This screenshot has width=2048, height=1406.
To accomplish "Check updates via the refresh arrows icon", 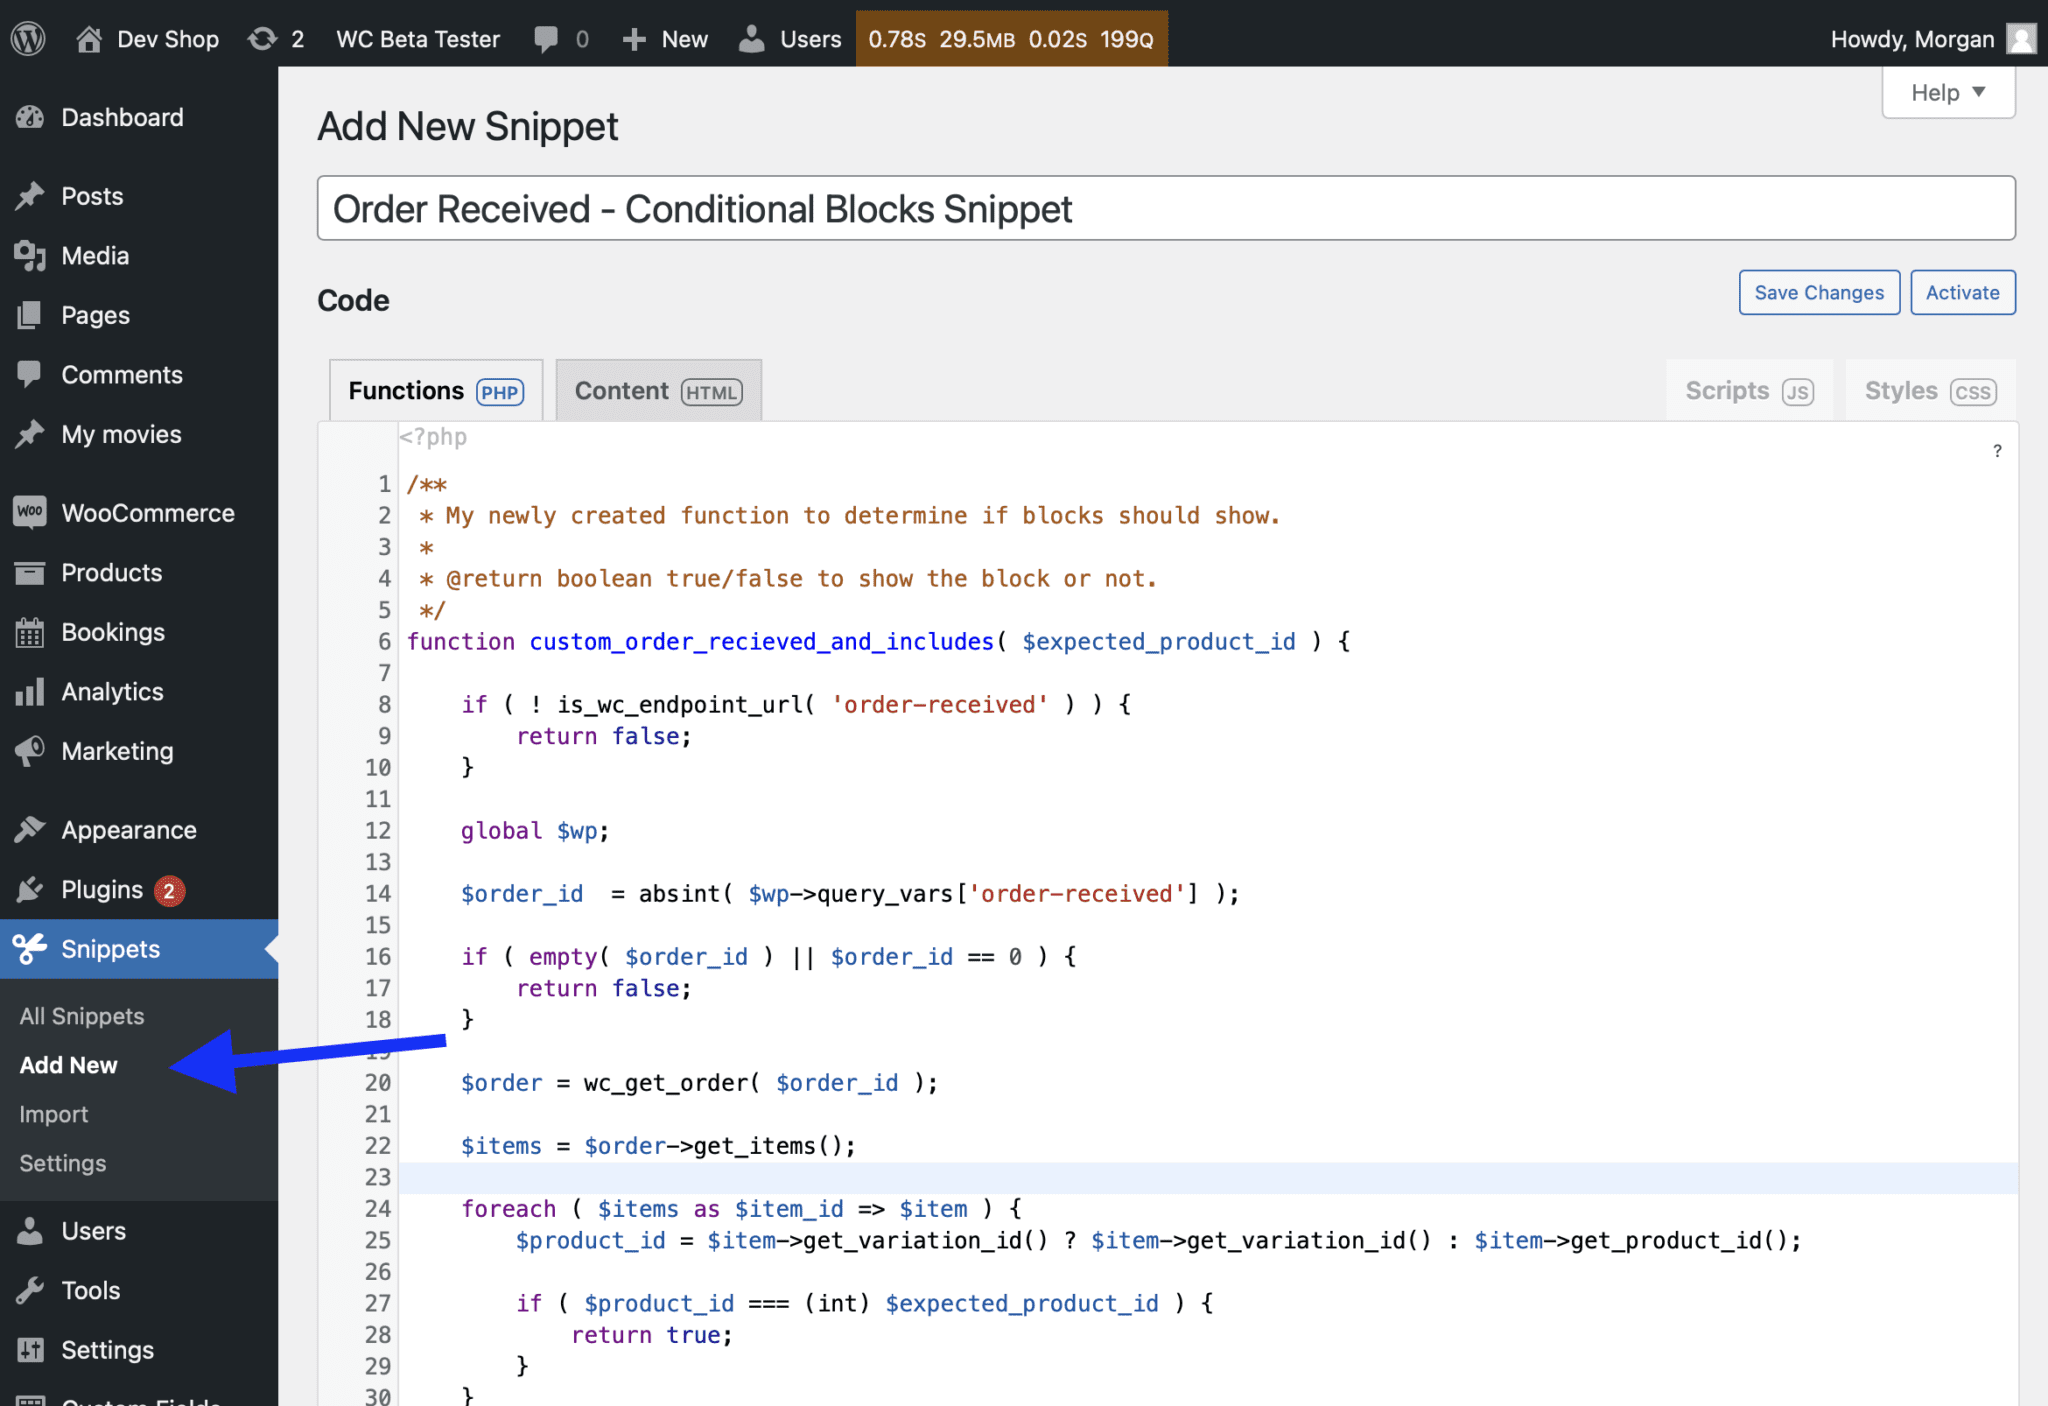I will click(262, 38).
